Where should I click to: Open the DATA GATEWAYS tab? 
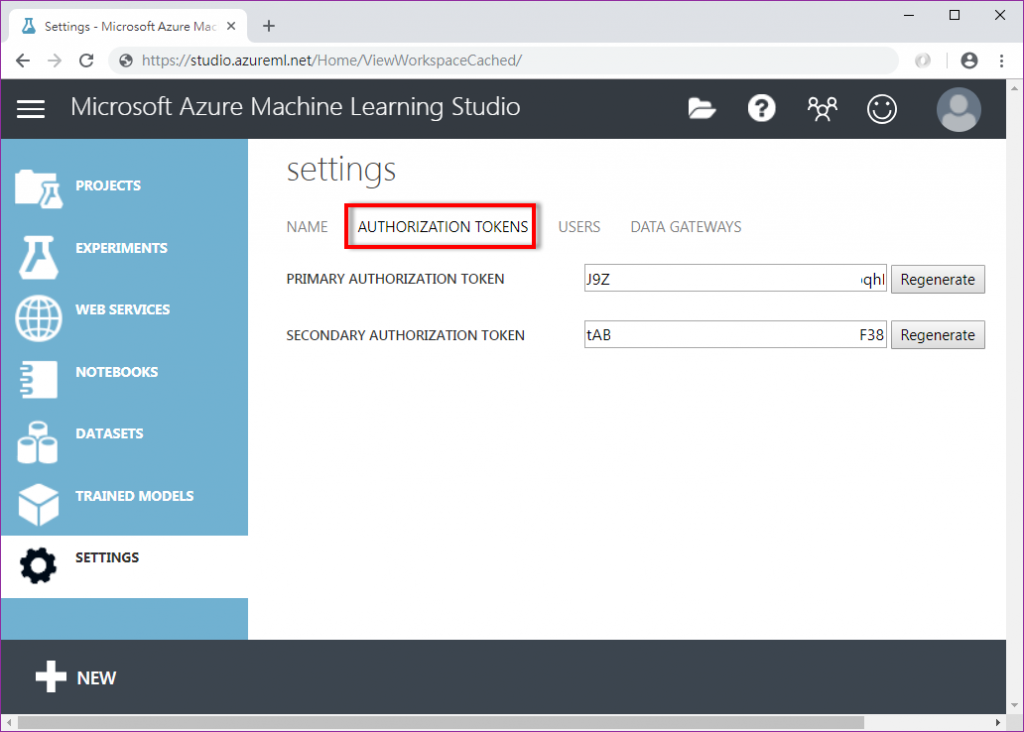[686, 227]
